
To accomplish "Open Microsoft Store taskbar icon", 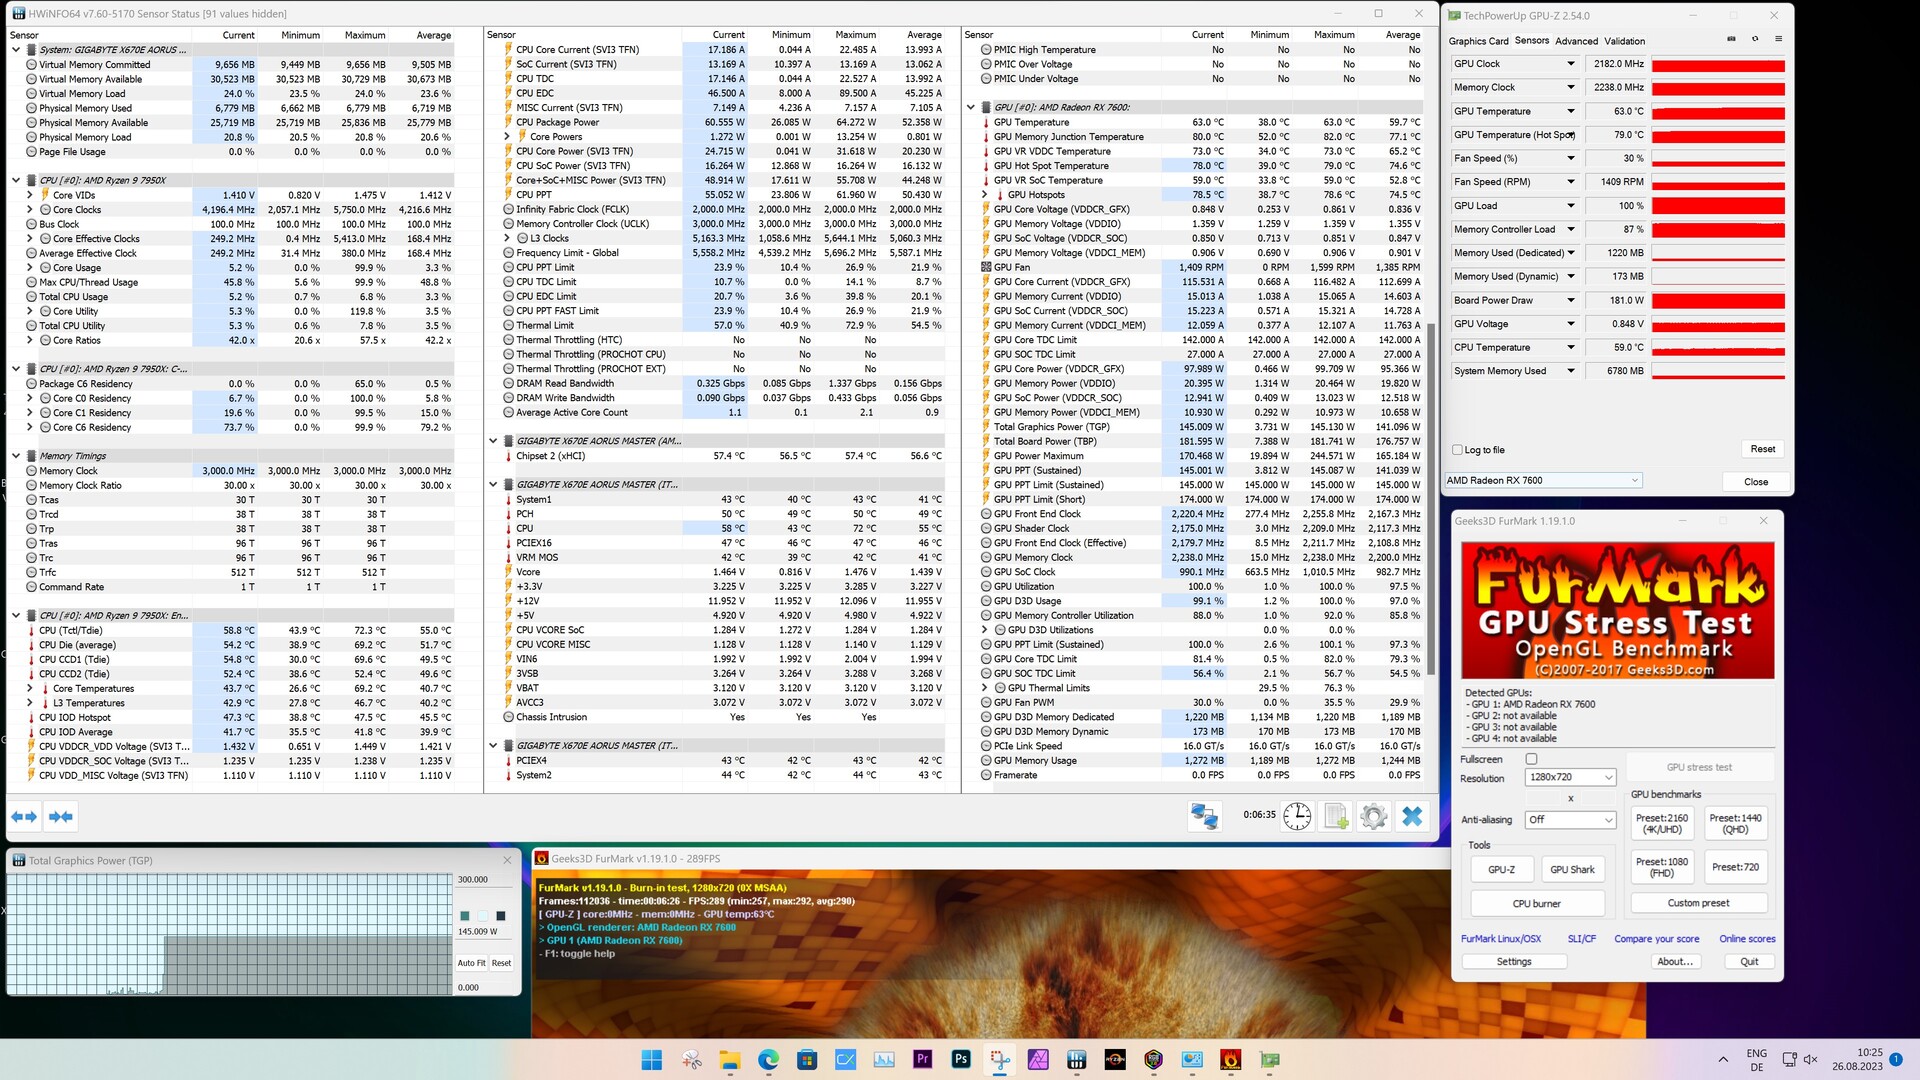I will coord(807,1060).
